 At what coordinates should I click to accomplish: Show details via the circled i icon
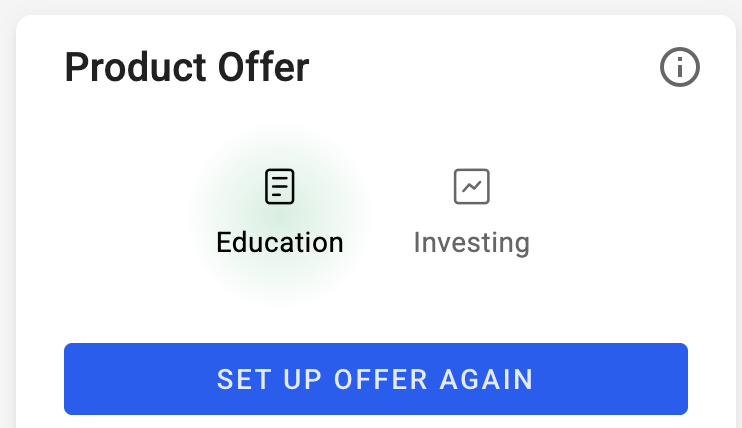point(680,67)
